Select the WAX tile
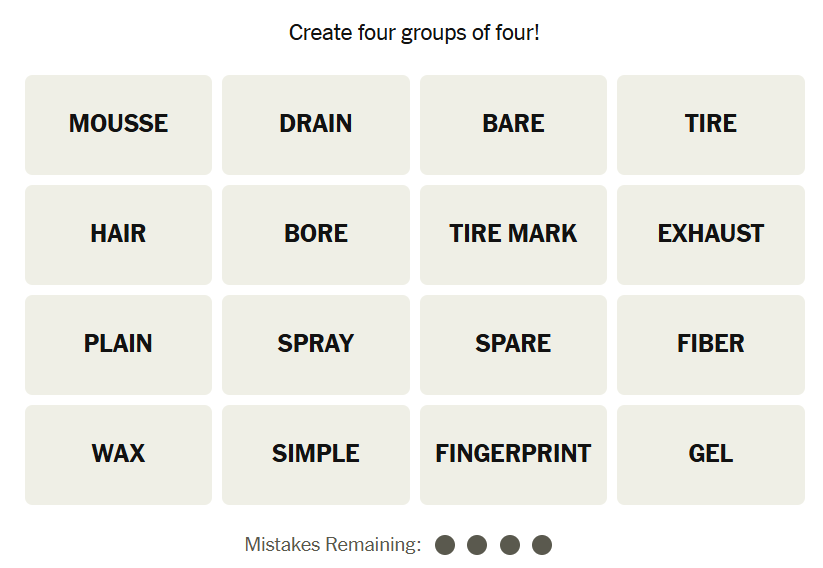Screen dimensions: 823x568 point(118,454)
